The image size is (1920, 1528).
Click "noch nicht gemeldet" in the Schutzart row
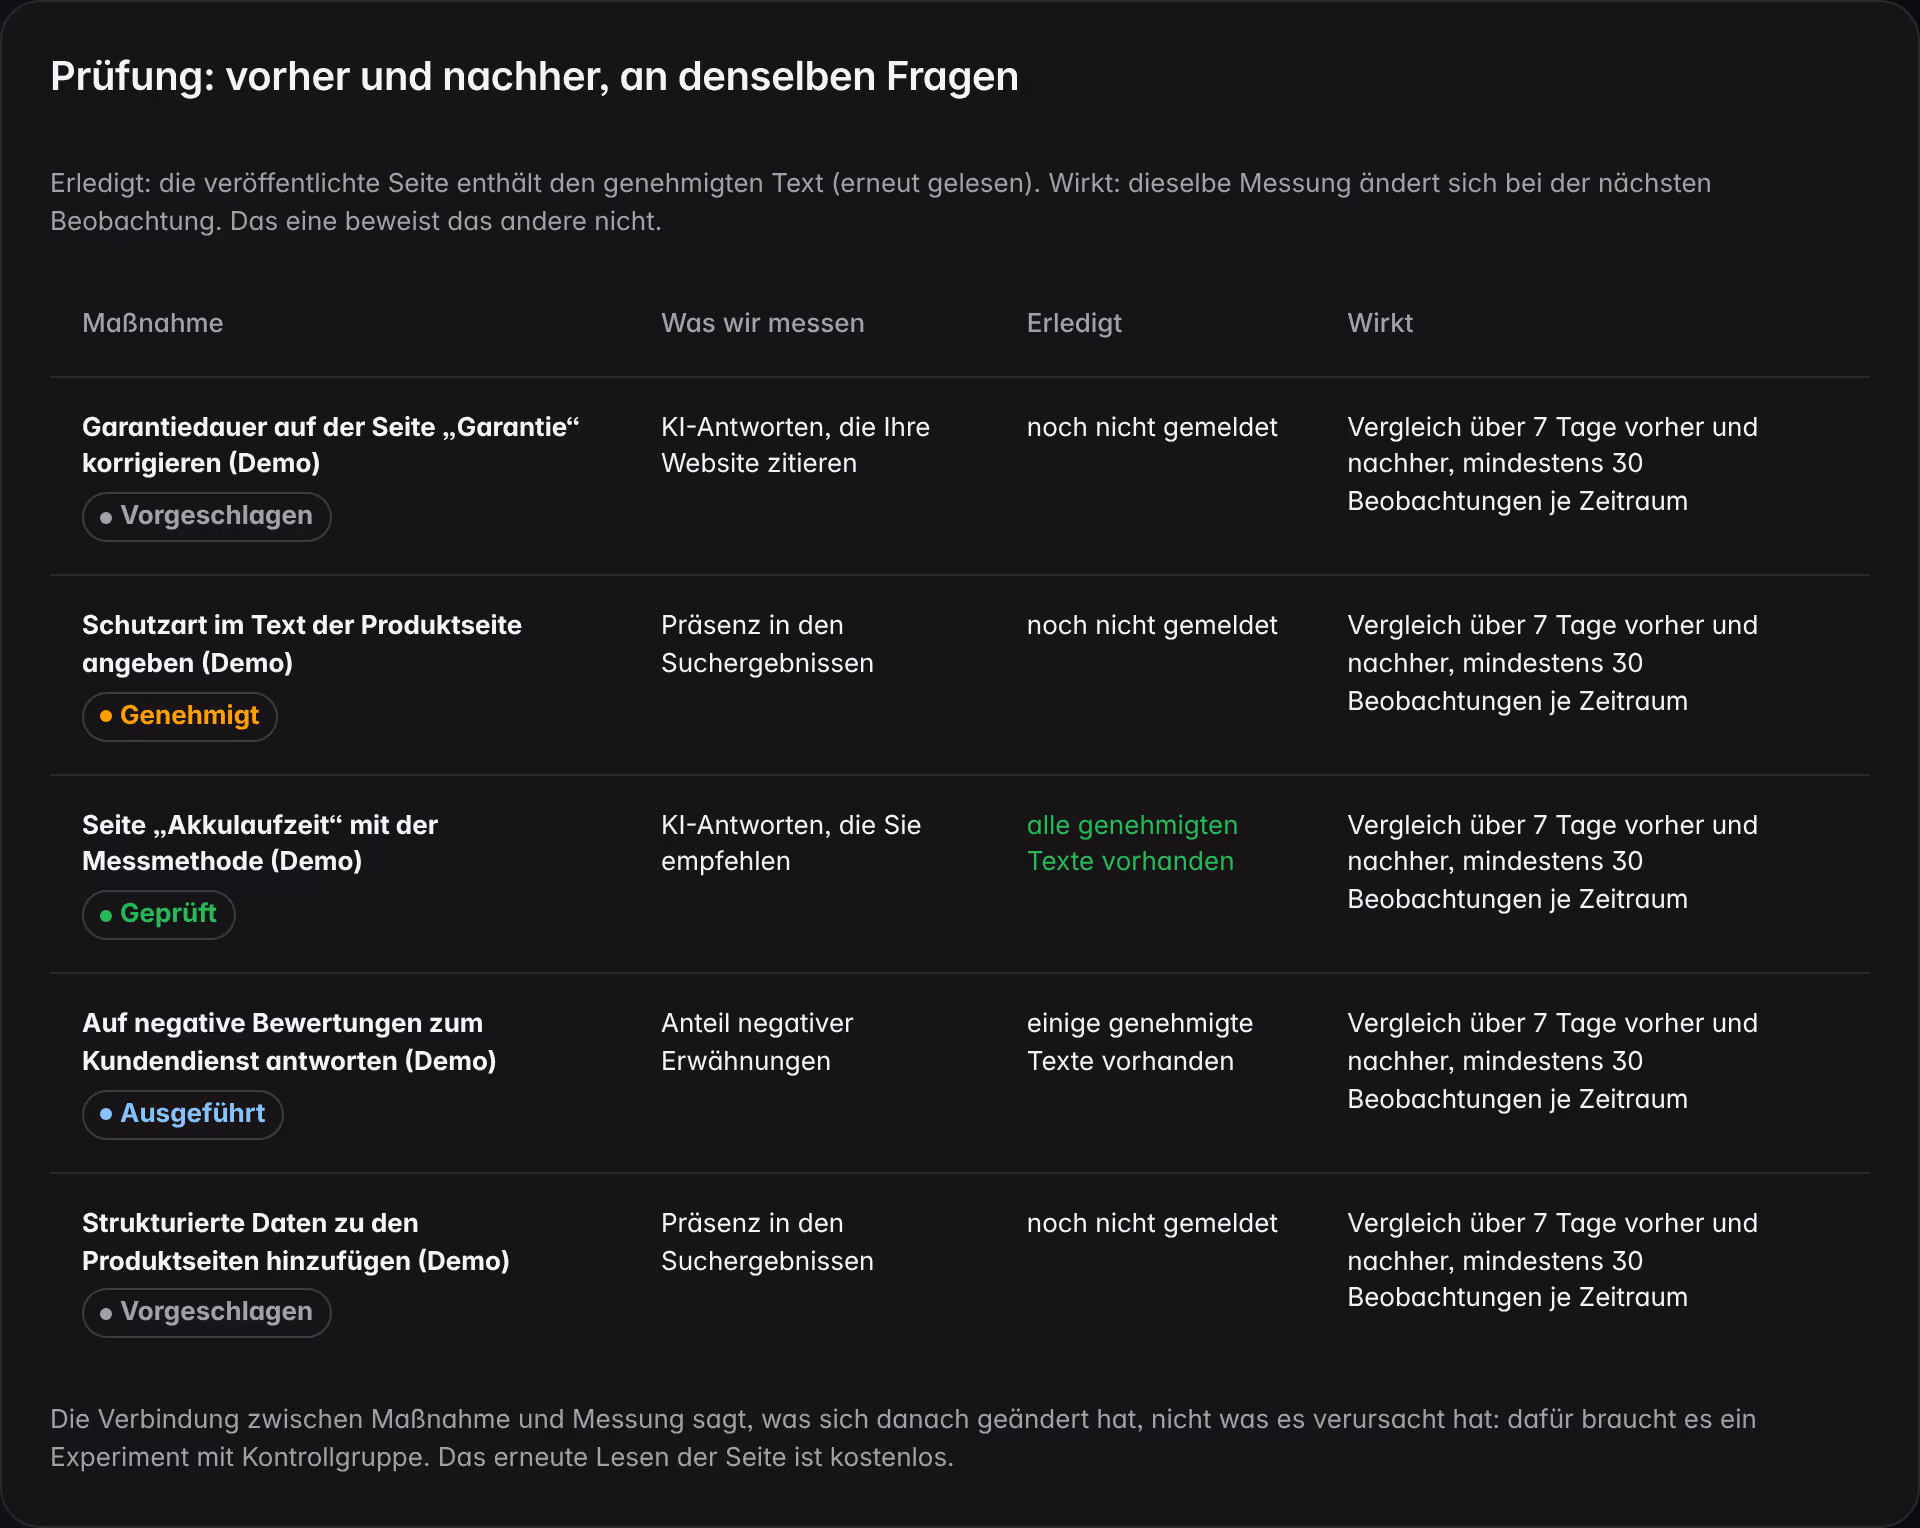point(1152,626)
